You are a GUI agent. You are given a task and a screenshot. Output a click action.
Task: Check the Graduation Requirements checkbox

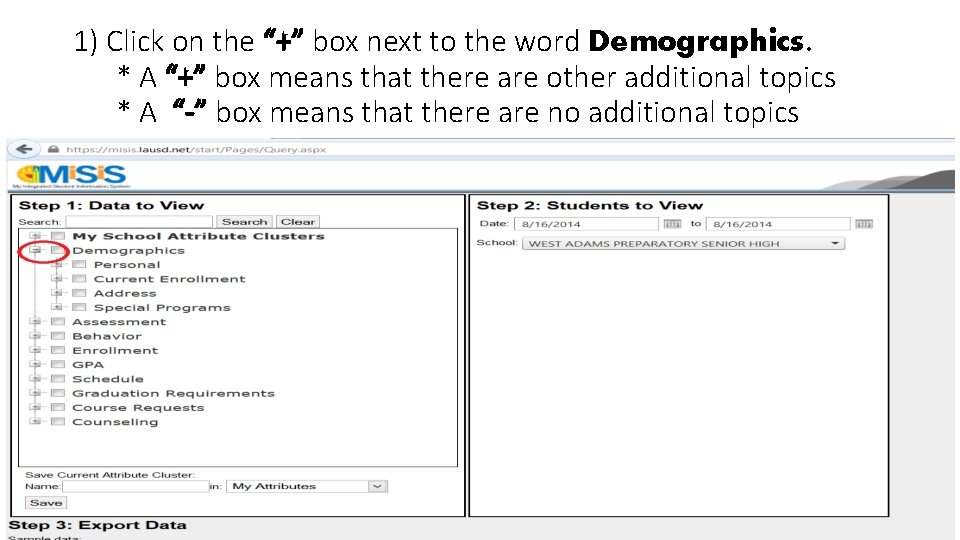pyautogui.click(x=58, y=393)
